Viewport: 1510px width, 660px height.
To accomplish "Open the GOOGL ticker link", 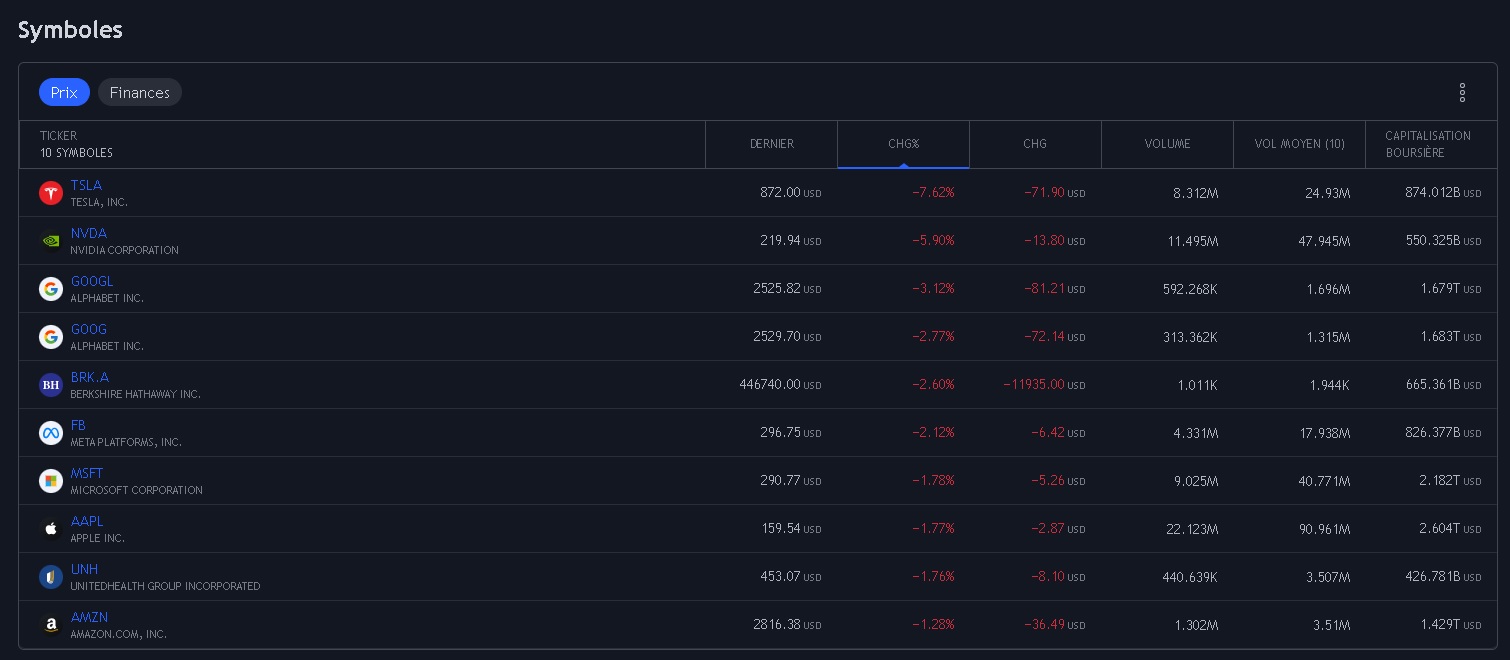I will point(92,281).
